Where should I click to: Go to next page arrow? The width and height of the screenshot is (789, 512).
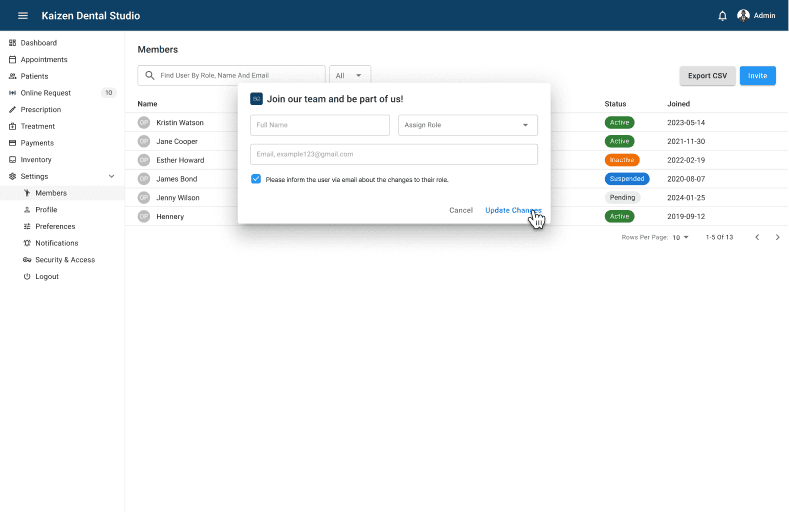point(778,237)
